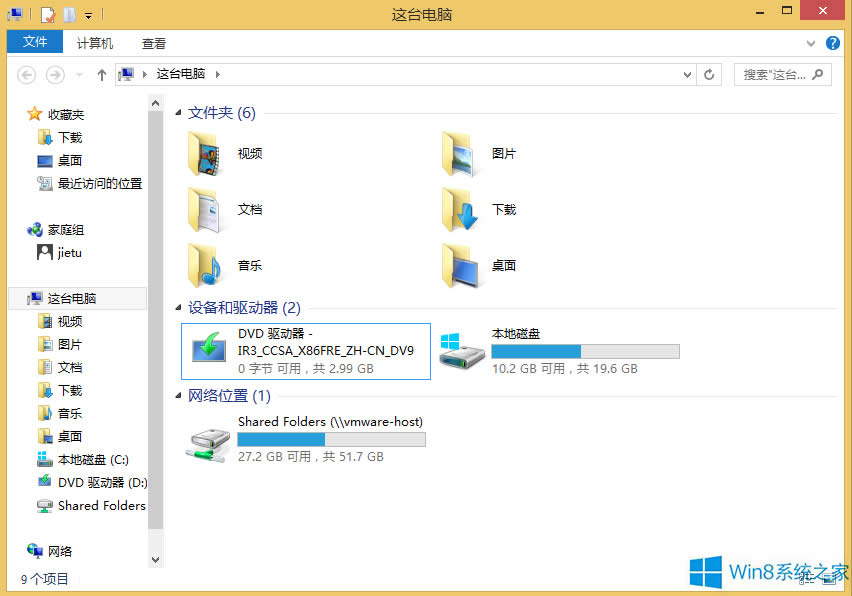Select jietu under 家庭组 in sidebar
This screenshot has height=596, width=852.
63,253
